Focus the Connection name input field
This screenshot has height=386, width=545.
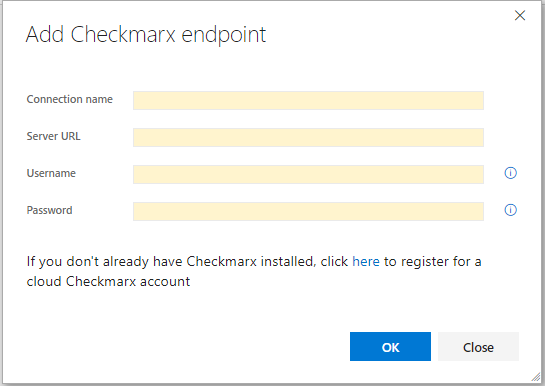click(x=308, y=100)
